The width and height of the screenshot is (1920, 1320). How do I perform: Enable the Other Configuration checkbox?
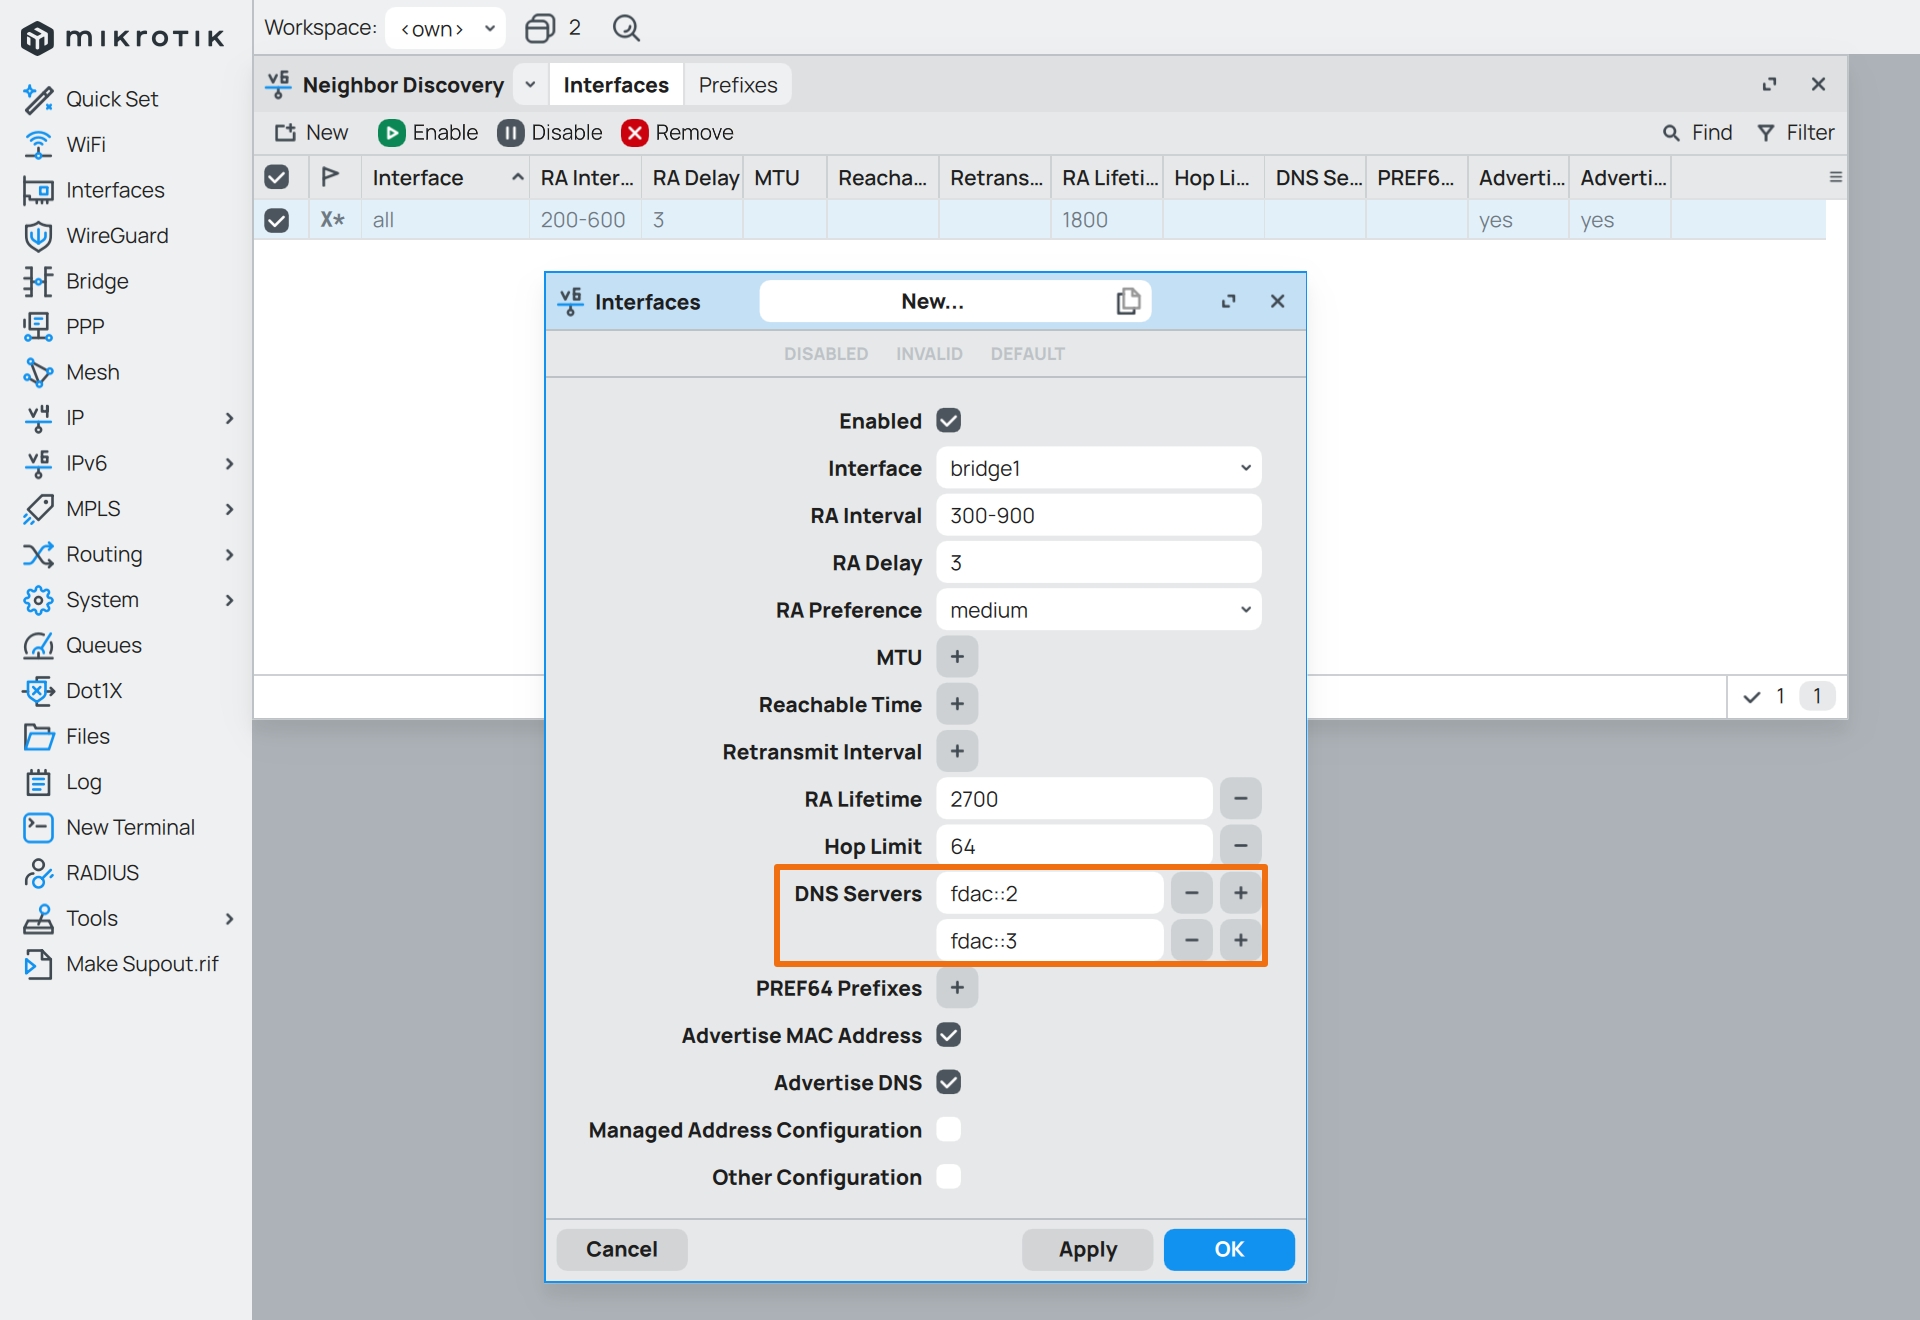949,1177
